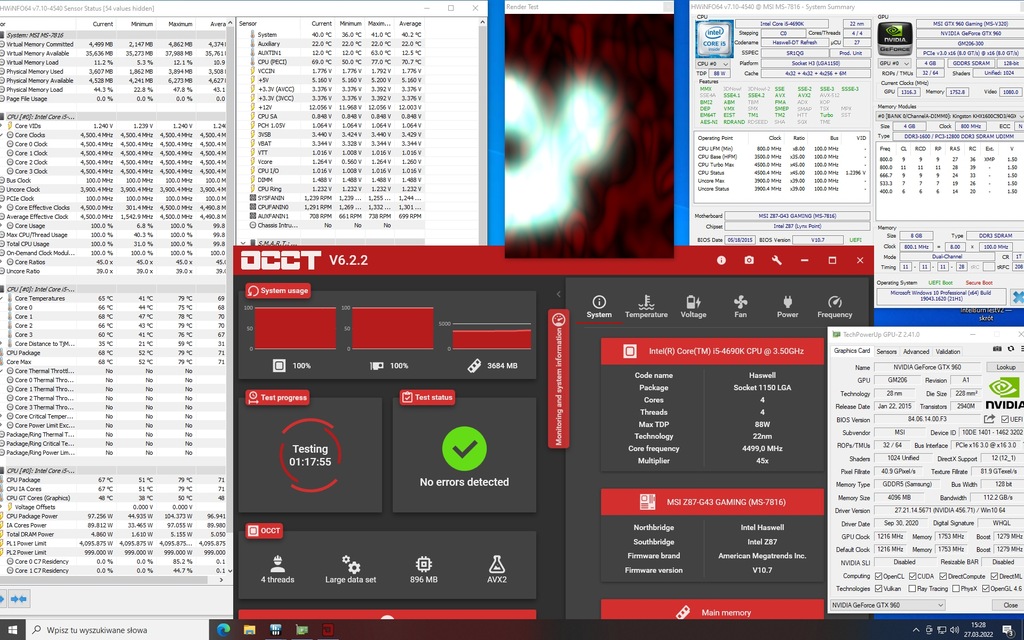1024x640 pixels.
Task: Open GPU-Z Sensors tab
Action: pos(886,351)
